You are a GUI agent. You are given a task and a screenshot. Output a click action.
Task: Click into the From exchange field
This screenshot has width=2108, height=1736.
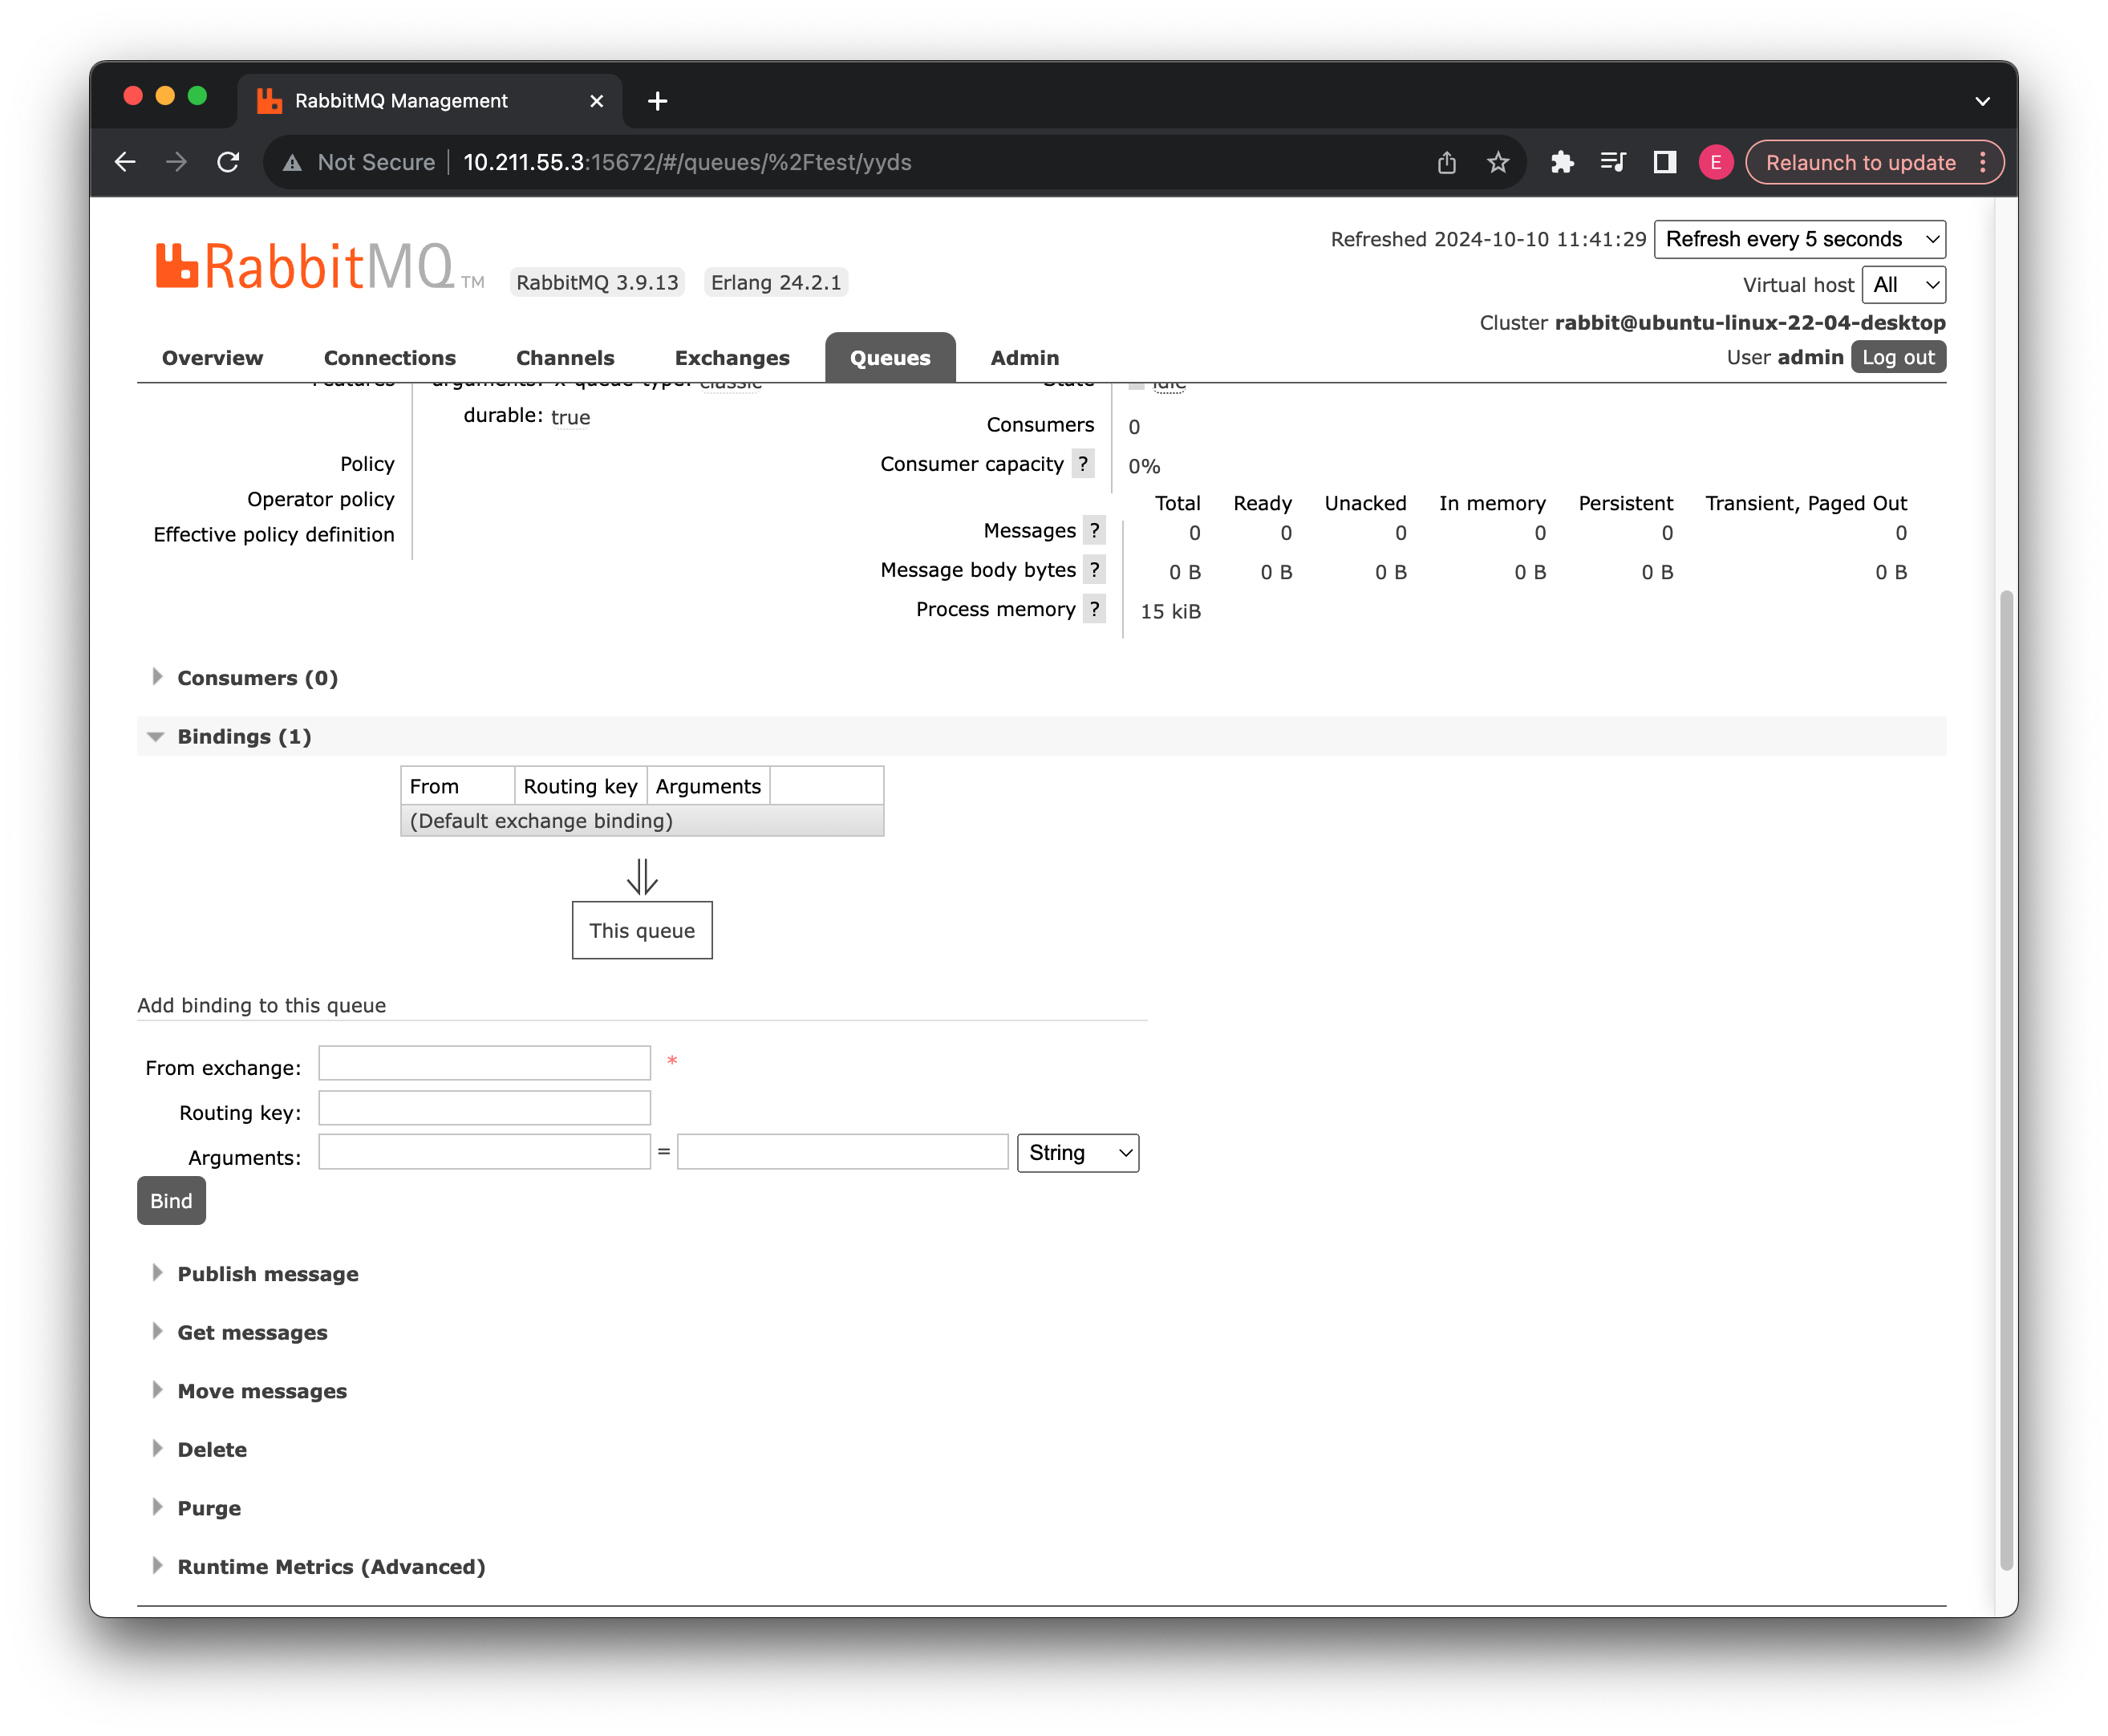[x=484, y=1063]
